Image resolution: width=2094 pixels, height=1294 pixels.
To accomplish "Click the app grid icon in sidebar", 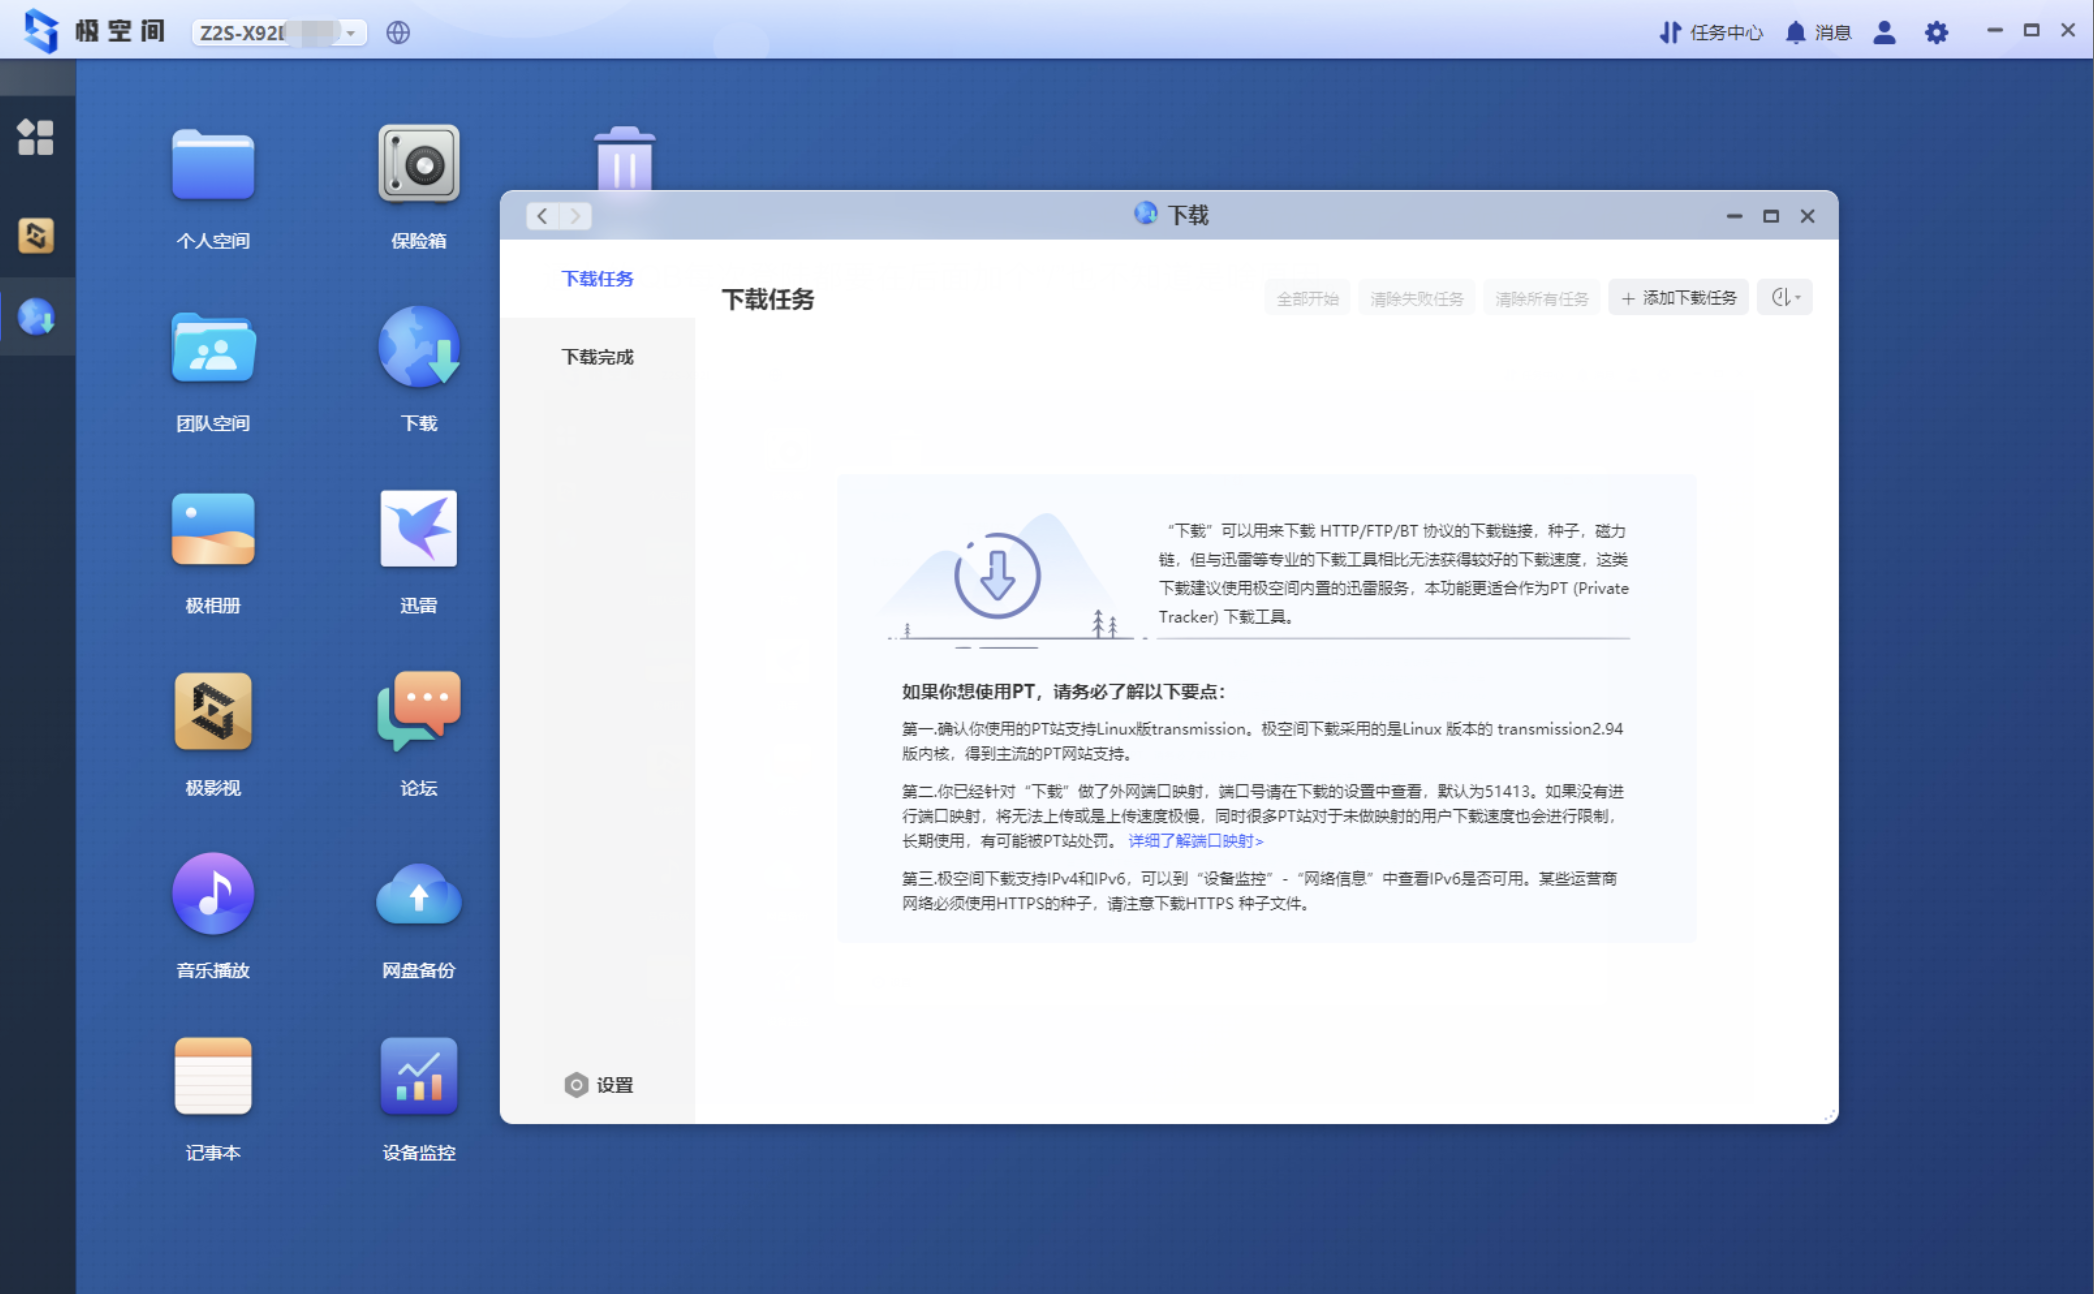I will click(36, 137).
